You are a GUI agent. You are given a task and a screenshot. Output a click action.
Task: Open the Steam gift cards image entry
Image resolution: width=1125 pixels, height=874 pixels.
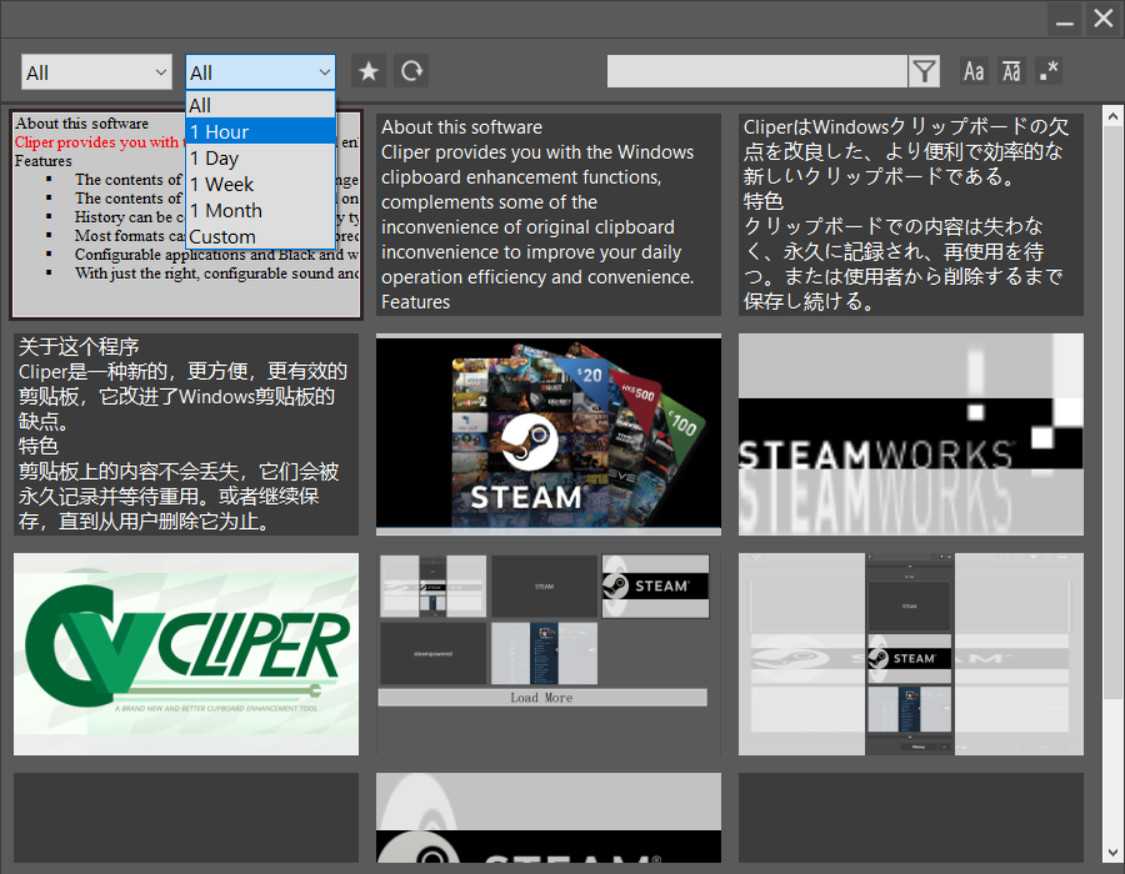(x=548, y=434)
